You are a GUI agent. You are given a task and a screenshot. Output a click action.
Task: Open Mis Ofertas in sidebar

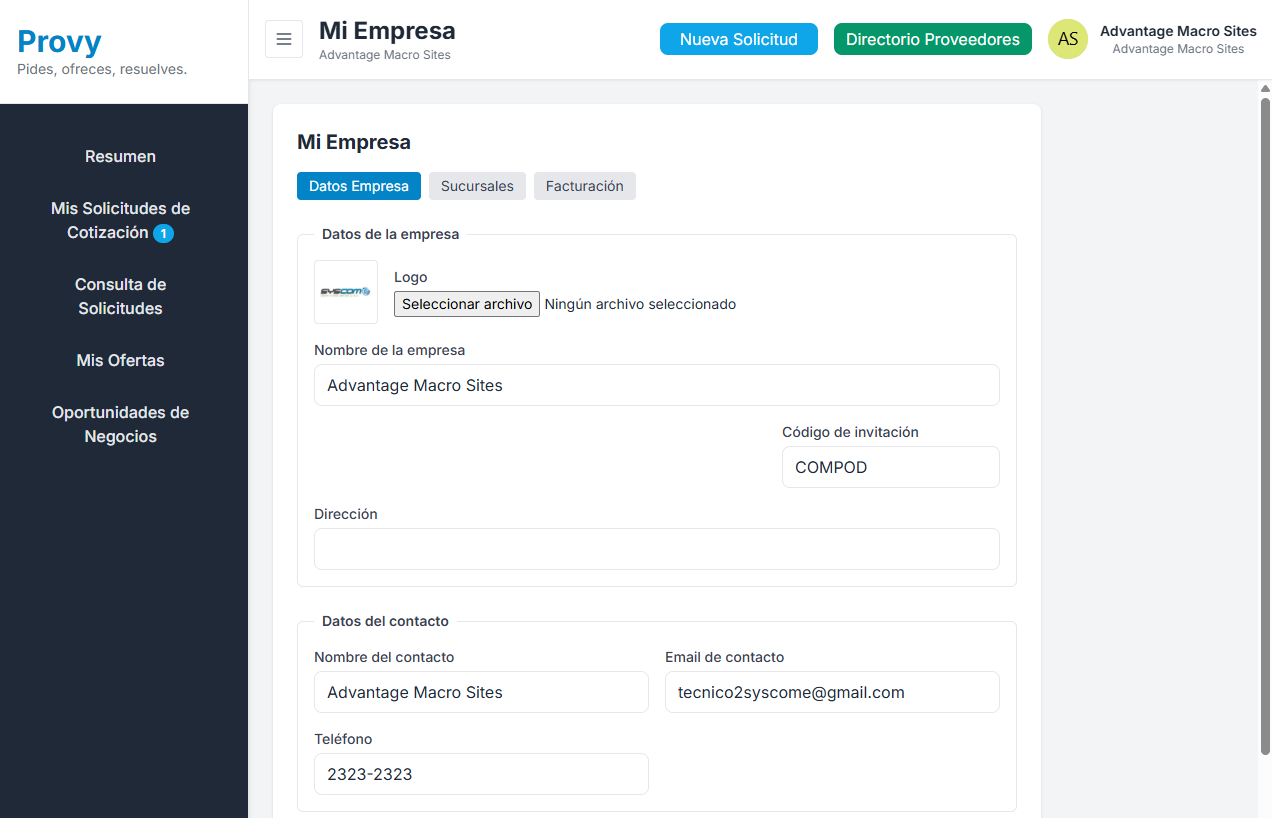tap(120, 360)
